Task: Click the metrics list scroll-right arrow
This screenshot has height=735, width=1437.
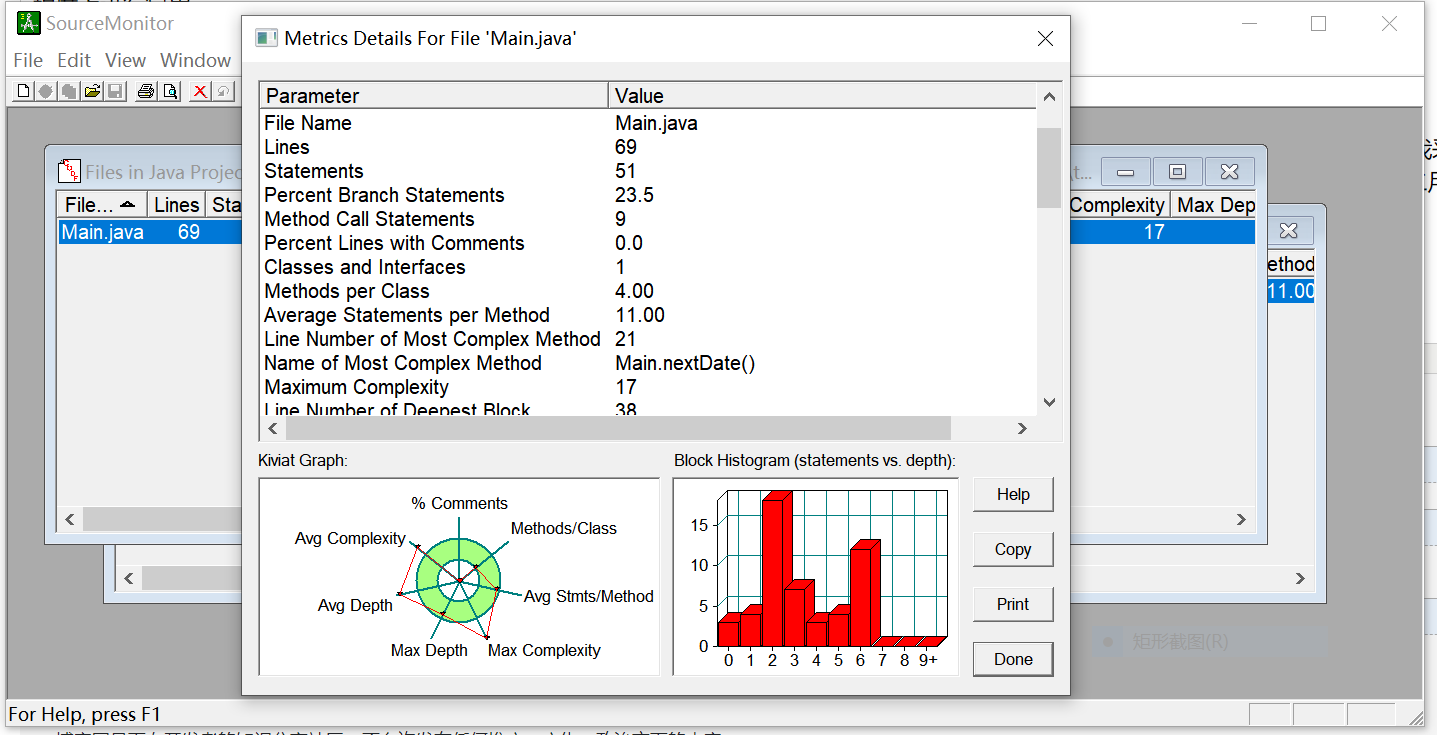Action: point(1022,428)
